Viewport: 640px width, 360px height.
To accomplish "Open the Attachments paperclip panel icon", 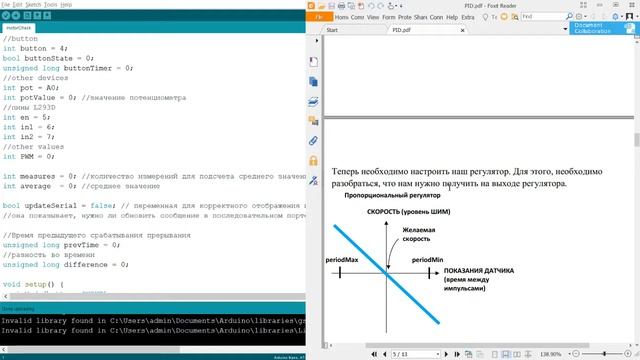I will 313,141.
